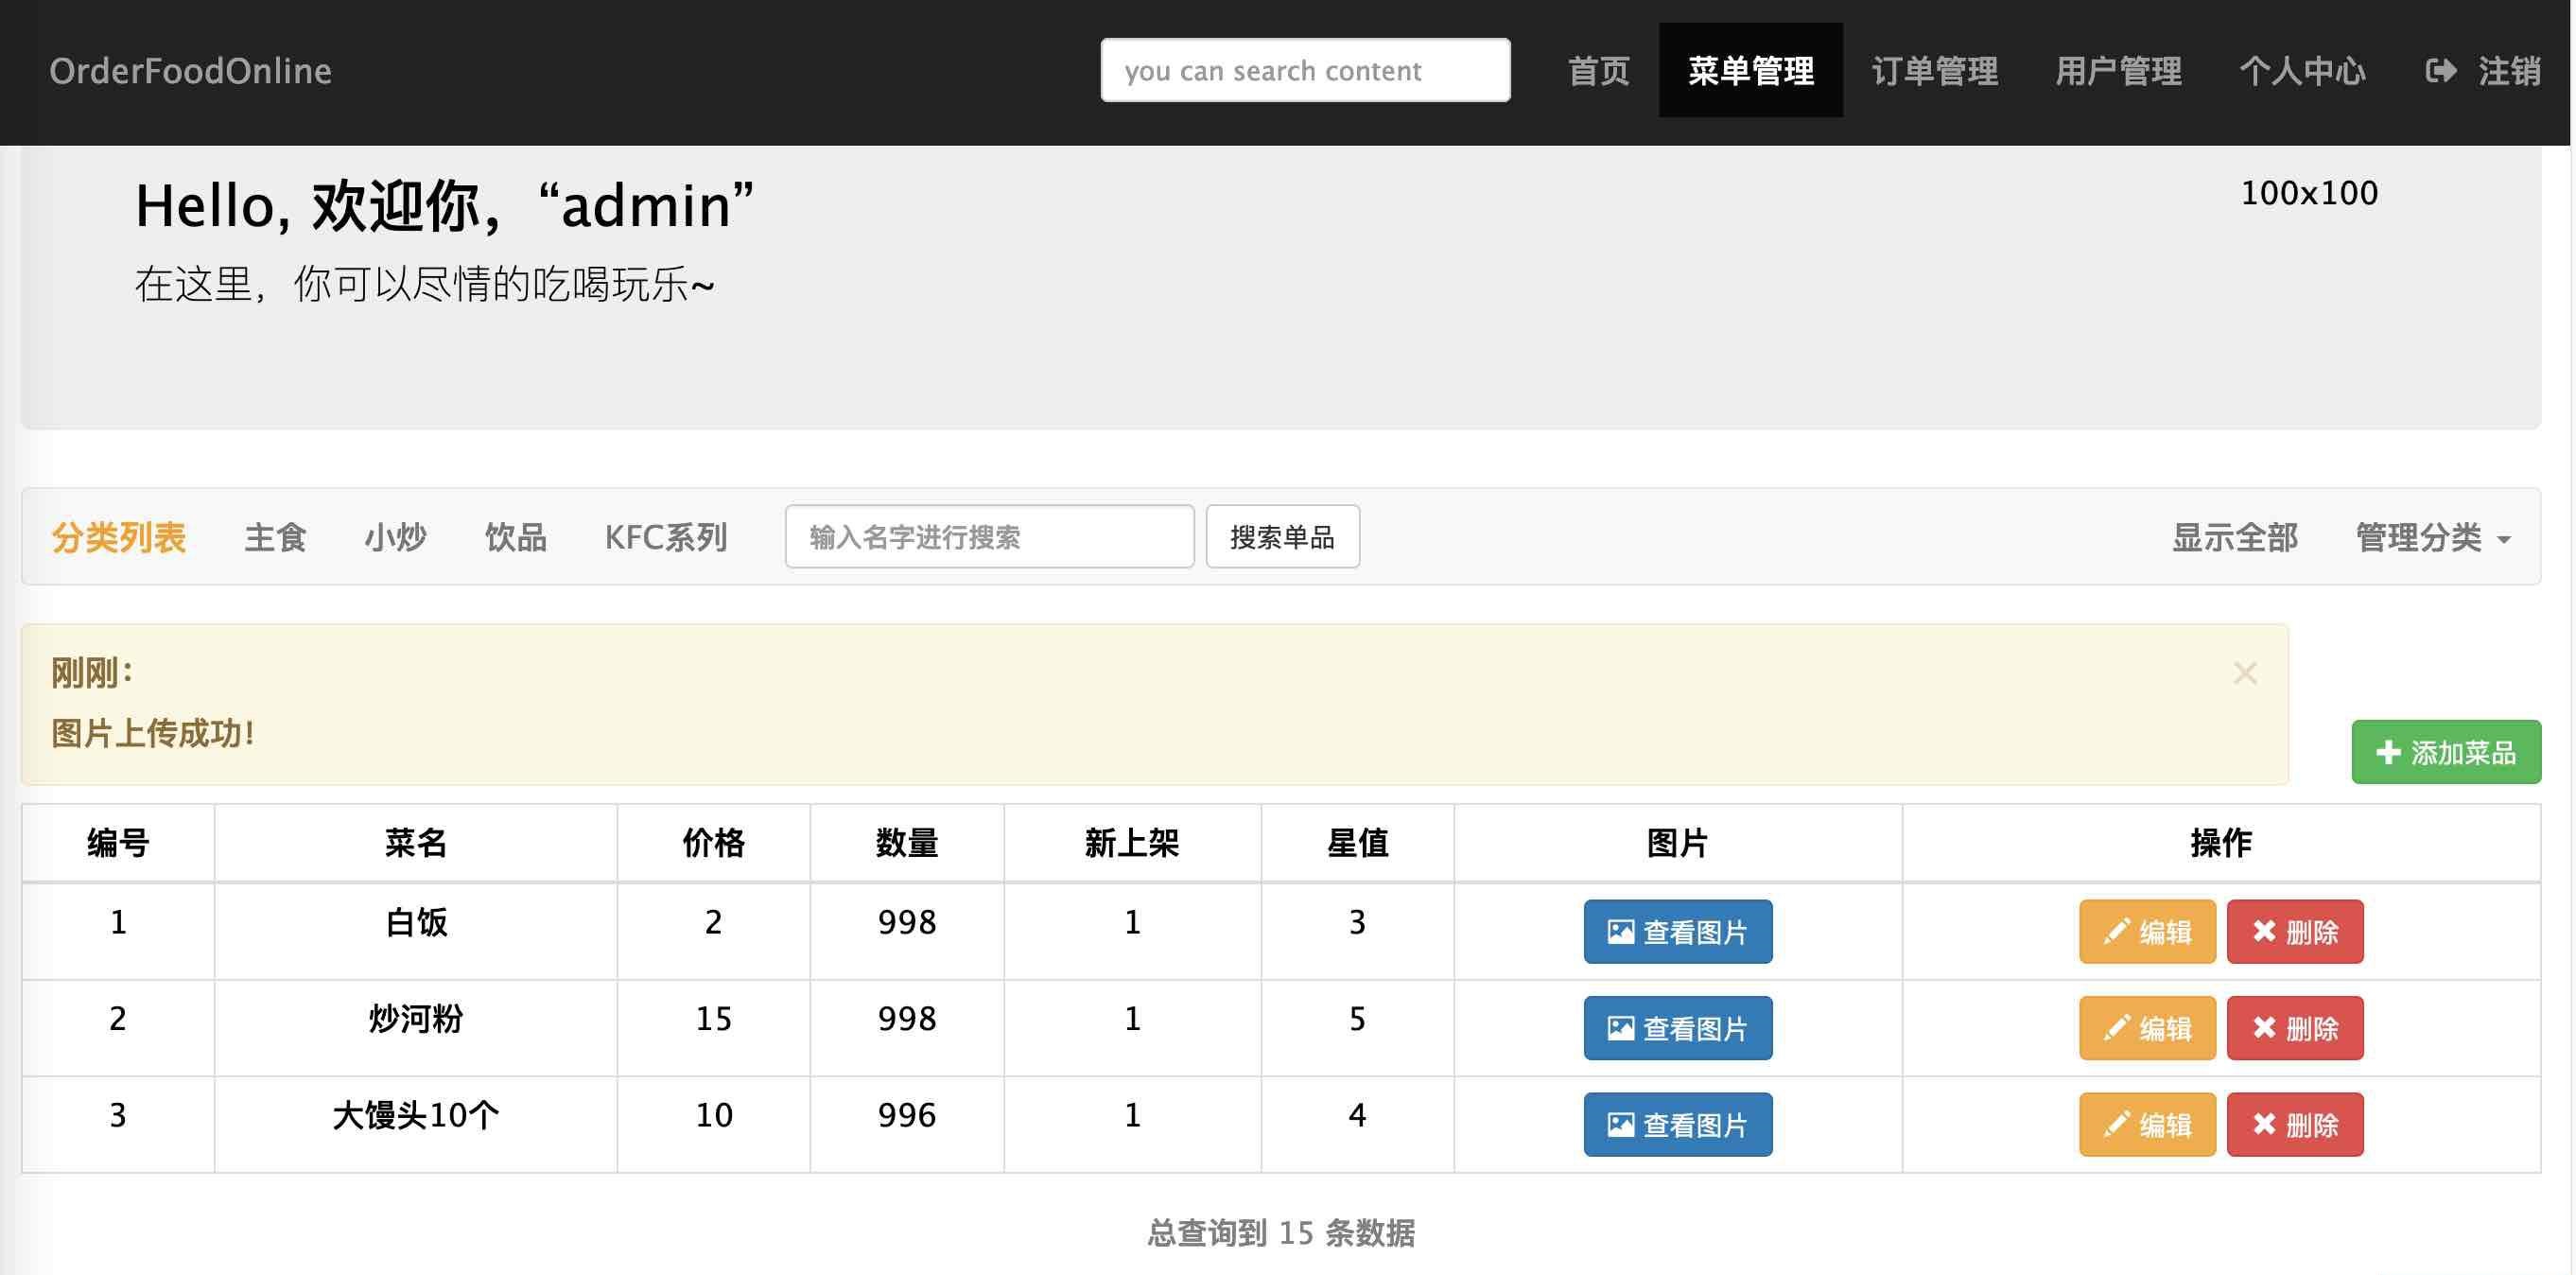Click the logout icon beside 注销
2576x1275 pixels.
pos(2440,70)
